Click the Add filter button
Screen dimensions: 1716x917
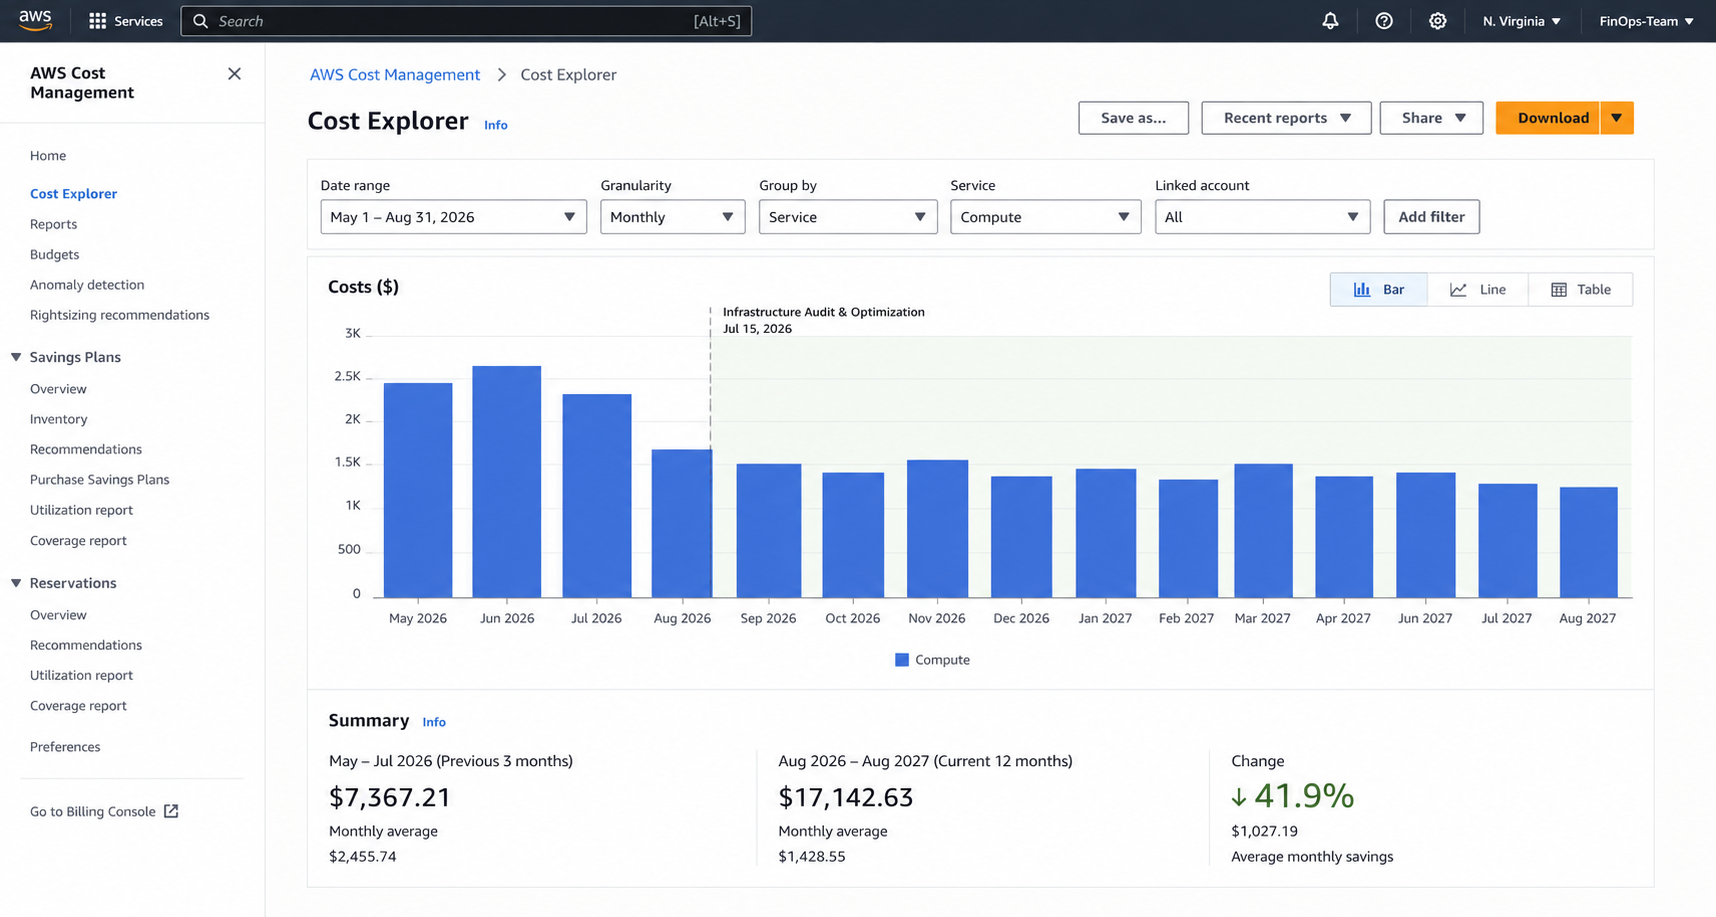1431,217
